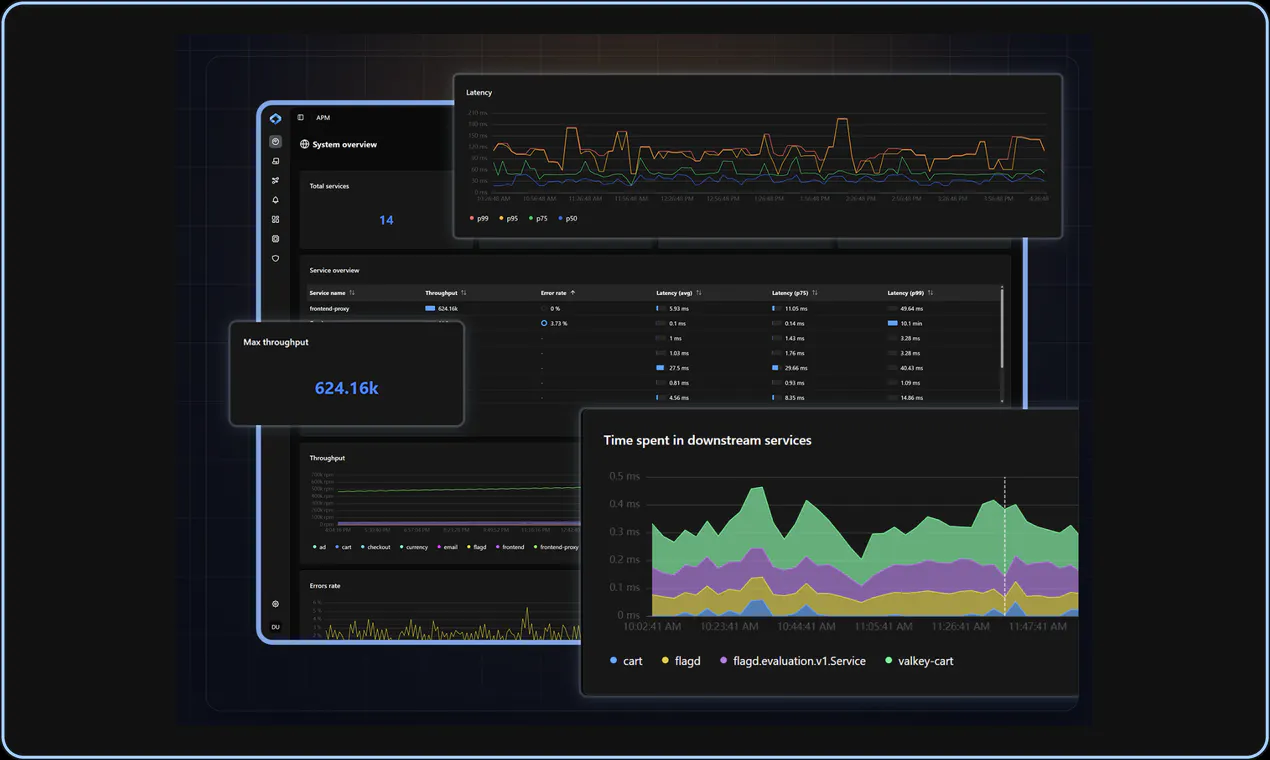1270x760 pixels.
Task: Open the shield icon in the sidebar
Action: 276,258
